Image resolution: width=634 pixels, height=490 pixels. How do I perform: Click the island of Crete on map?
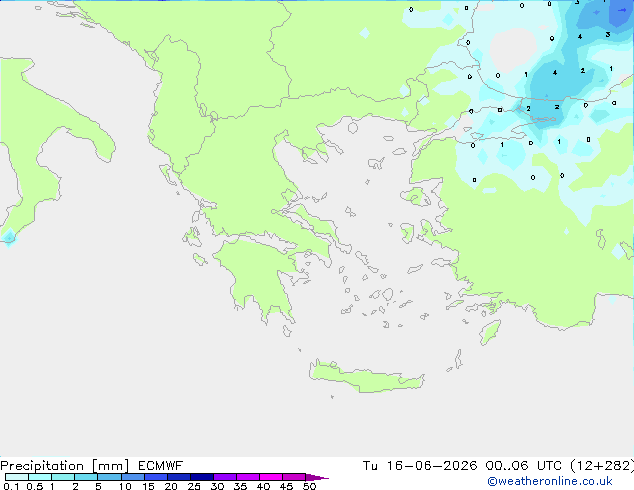click(366, 377)
